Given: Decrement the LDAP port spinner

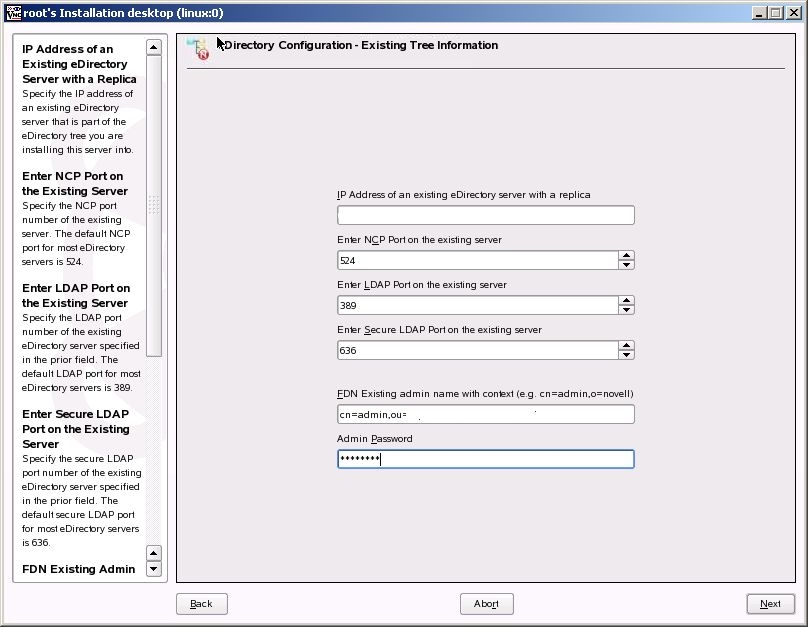Looking at the screenshot, I should [626, 310].
